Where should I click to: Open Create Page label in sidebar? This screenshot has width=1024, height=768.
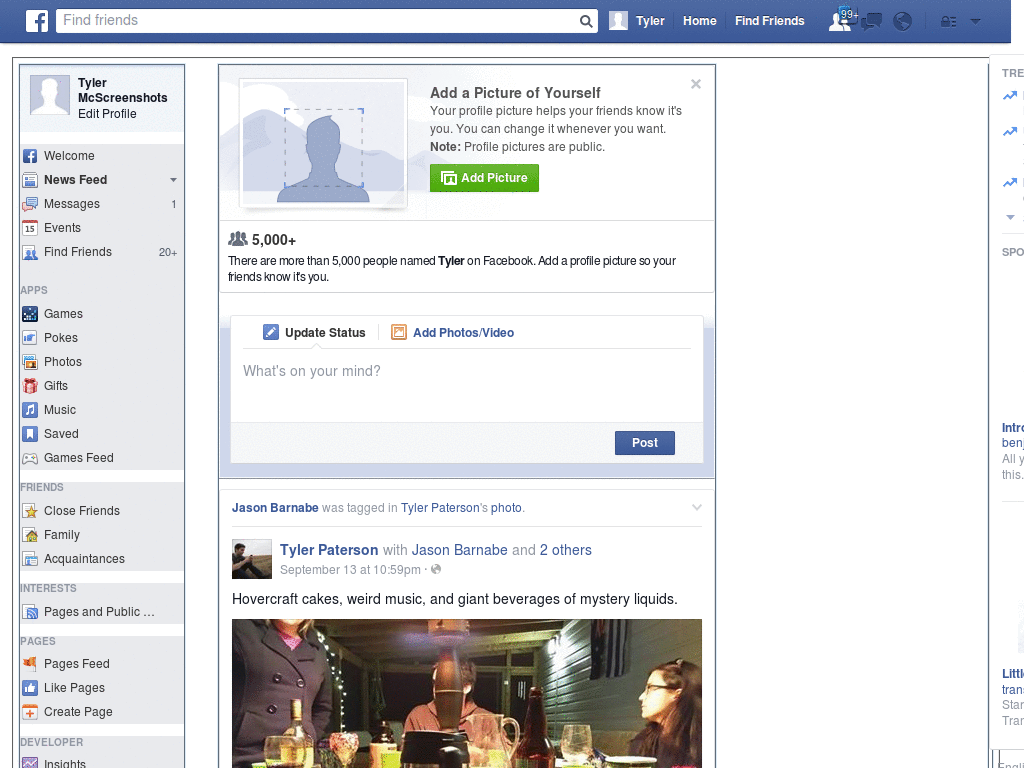coord(78,712)
